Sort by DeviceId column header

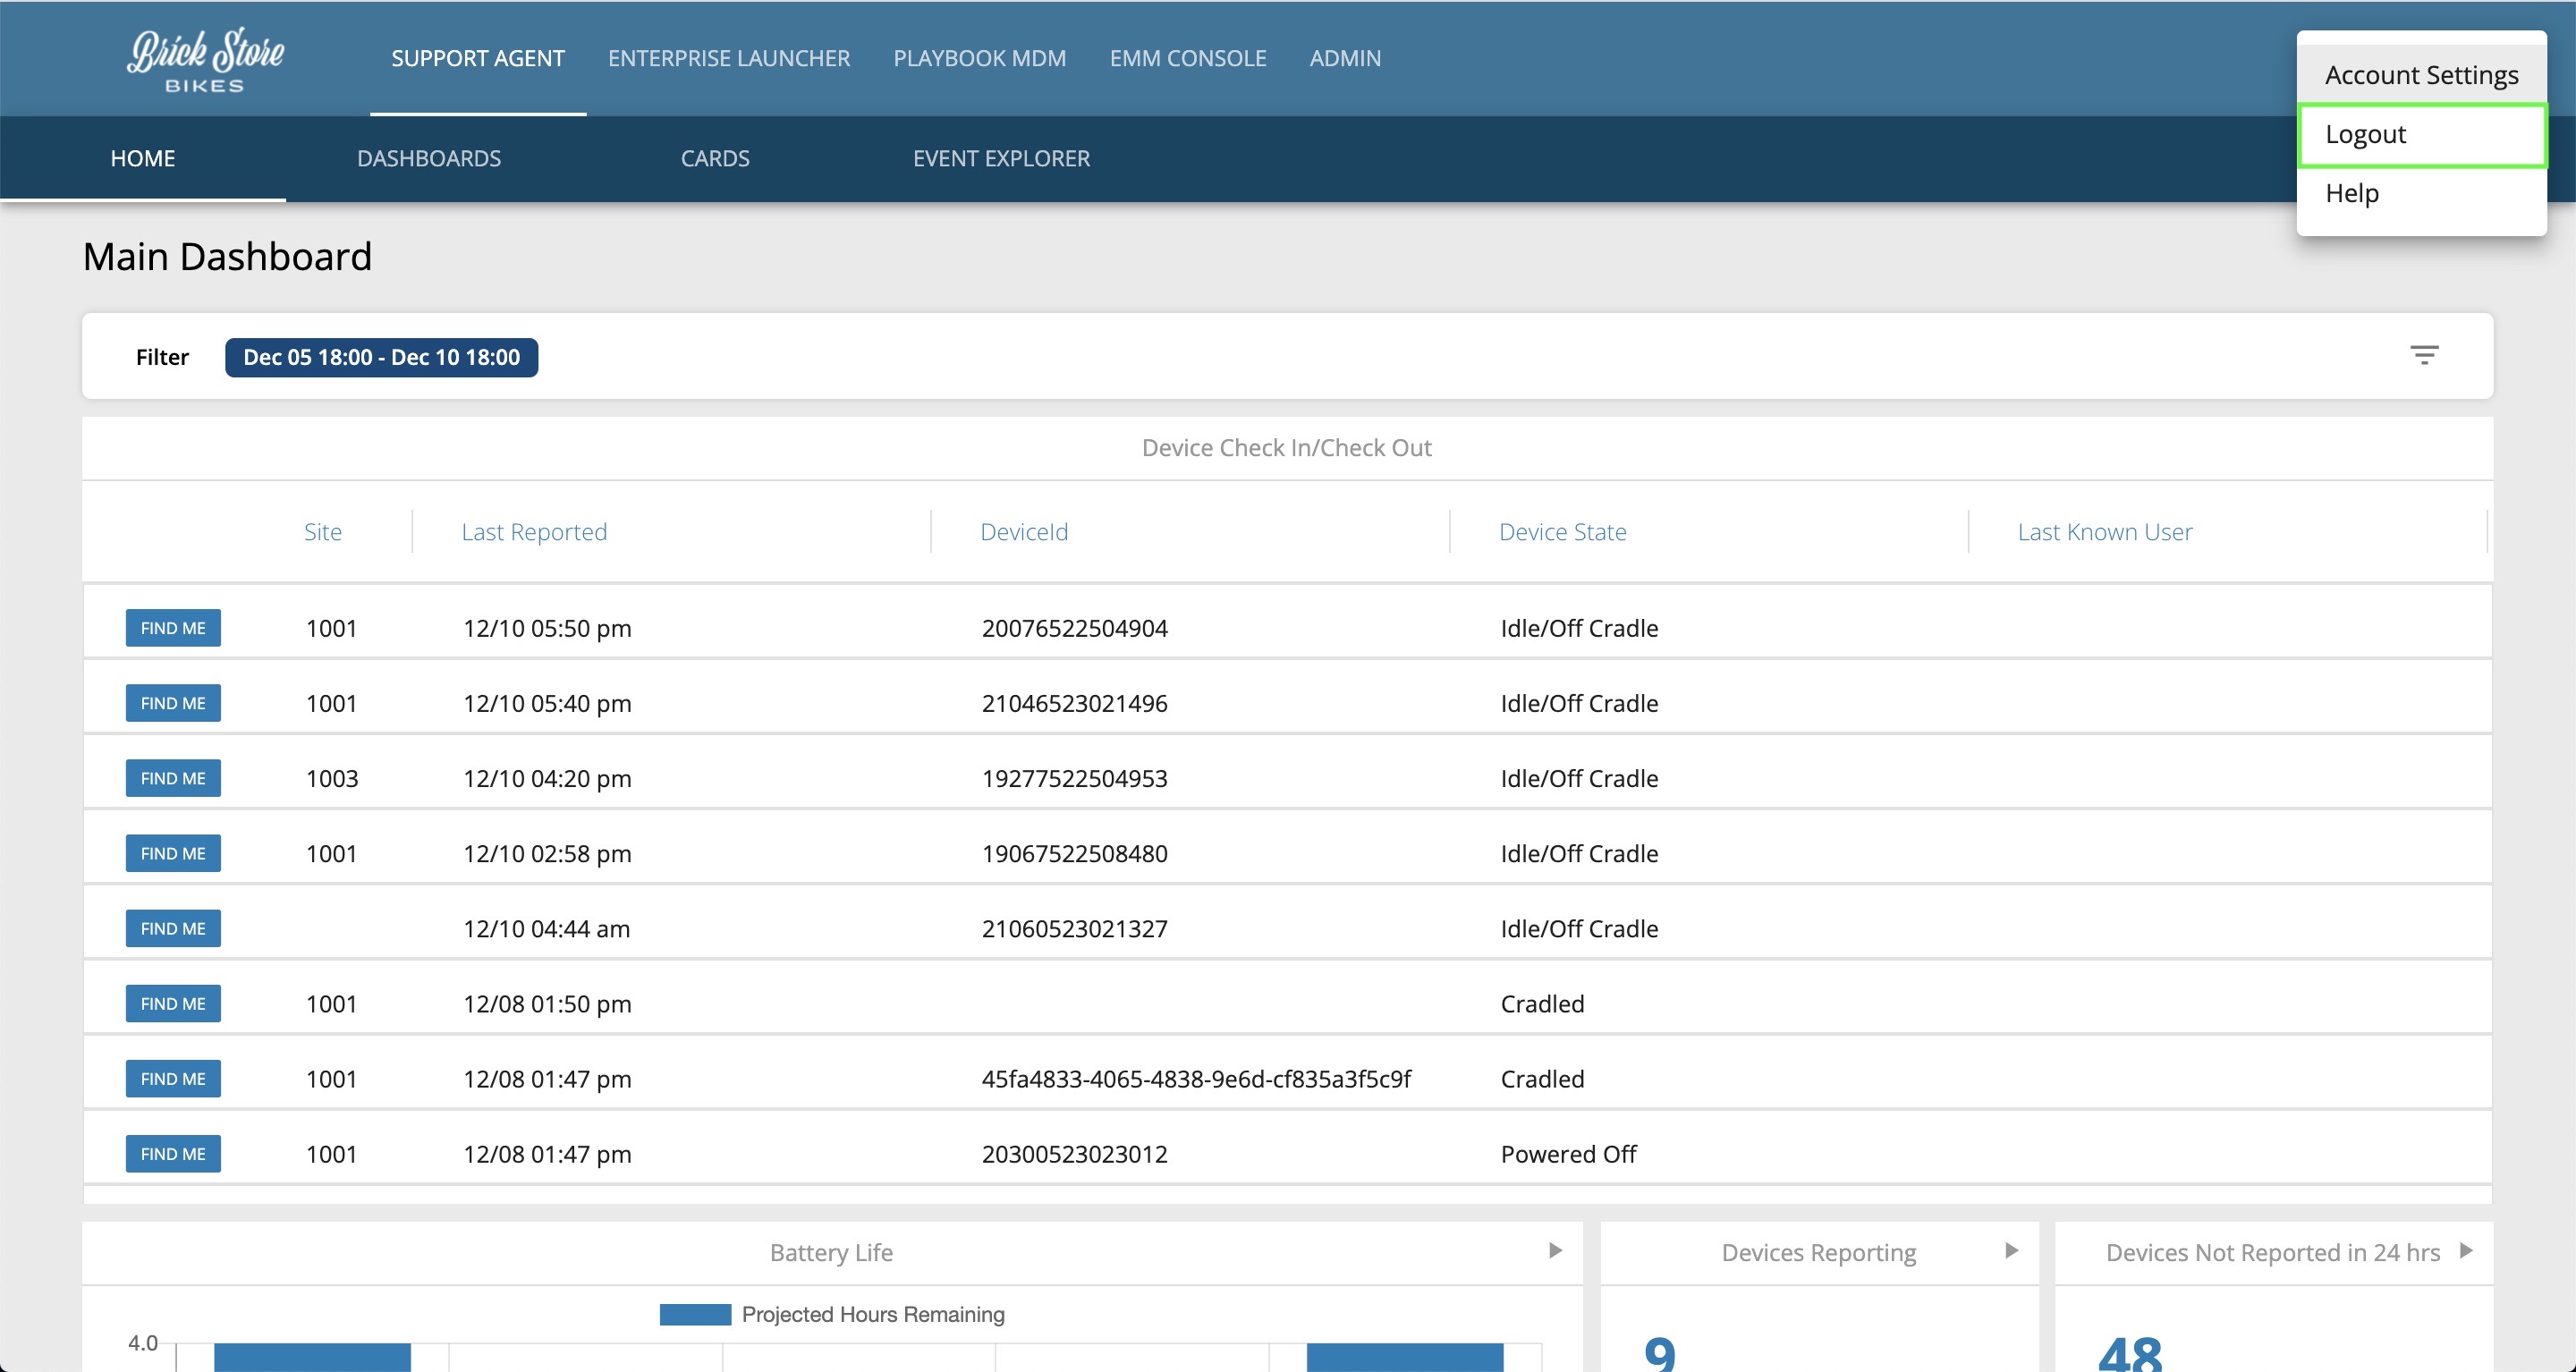point(1024,532)
